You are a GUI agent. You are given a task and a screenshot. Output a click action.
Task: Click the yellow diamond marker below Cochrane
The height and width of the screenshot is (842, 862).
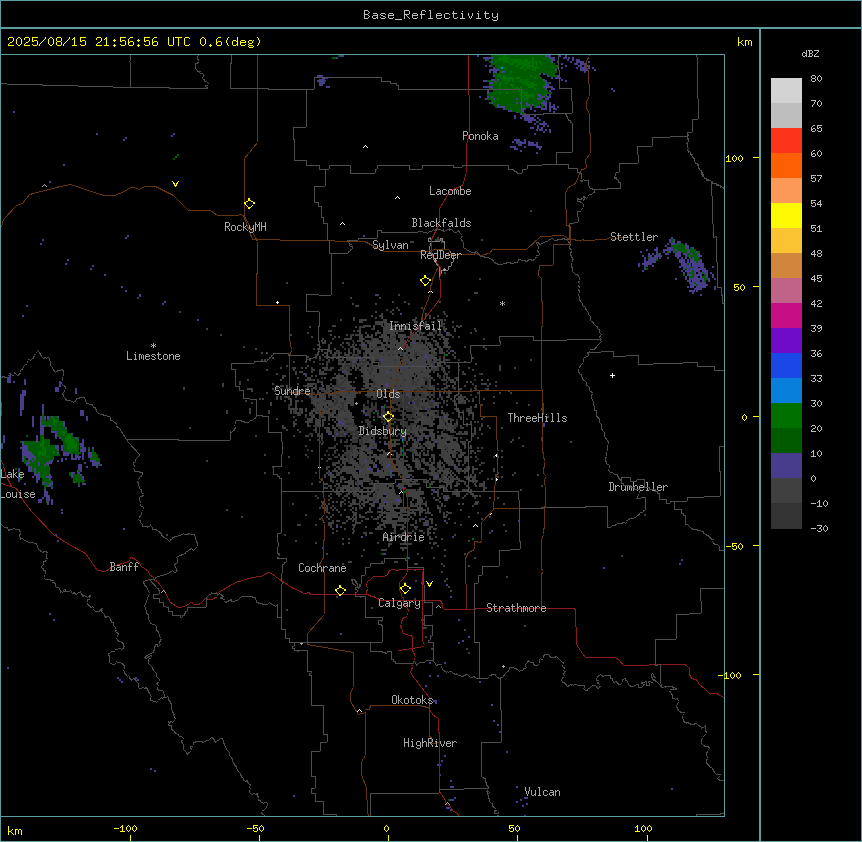click(340, 590)
